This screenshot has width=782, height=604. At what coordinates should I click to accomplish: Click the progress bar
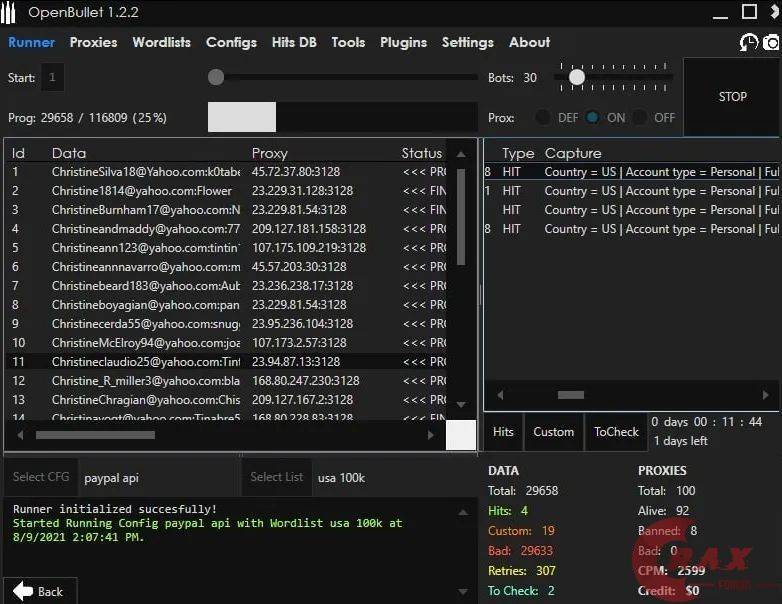pyautogui.click(x=343, y=117)
